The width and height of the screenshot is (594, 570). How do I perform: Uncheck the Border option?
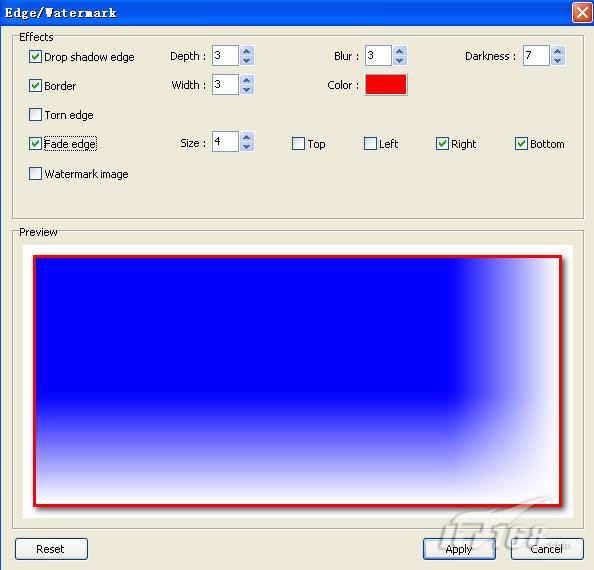[35, 86]
